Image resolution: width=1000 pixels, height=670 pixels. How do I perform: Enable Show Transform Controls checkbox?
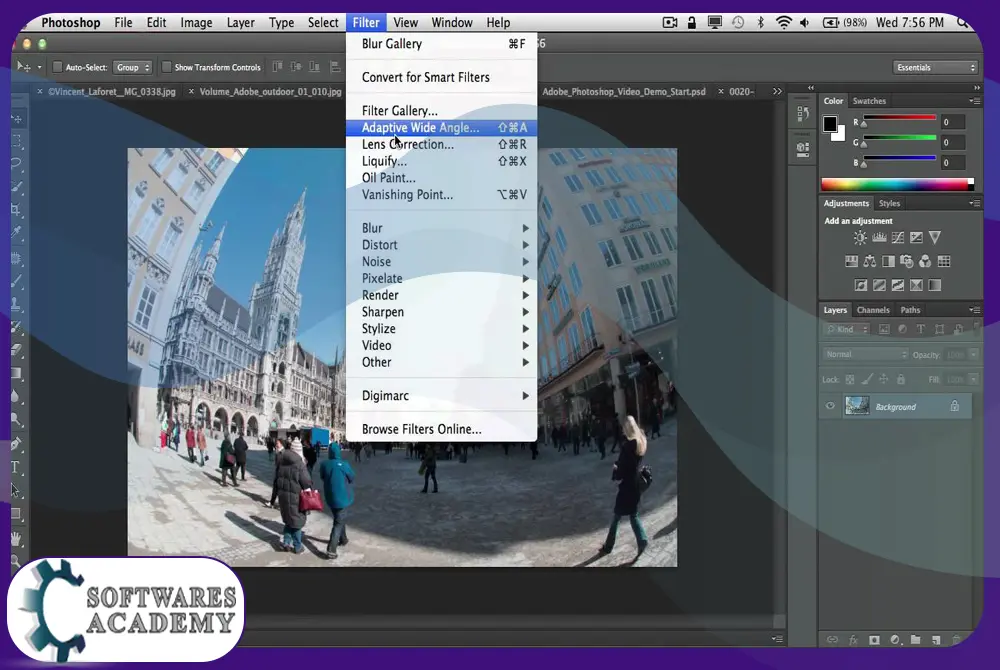point(166,67)
